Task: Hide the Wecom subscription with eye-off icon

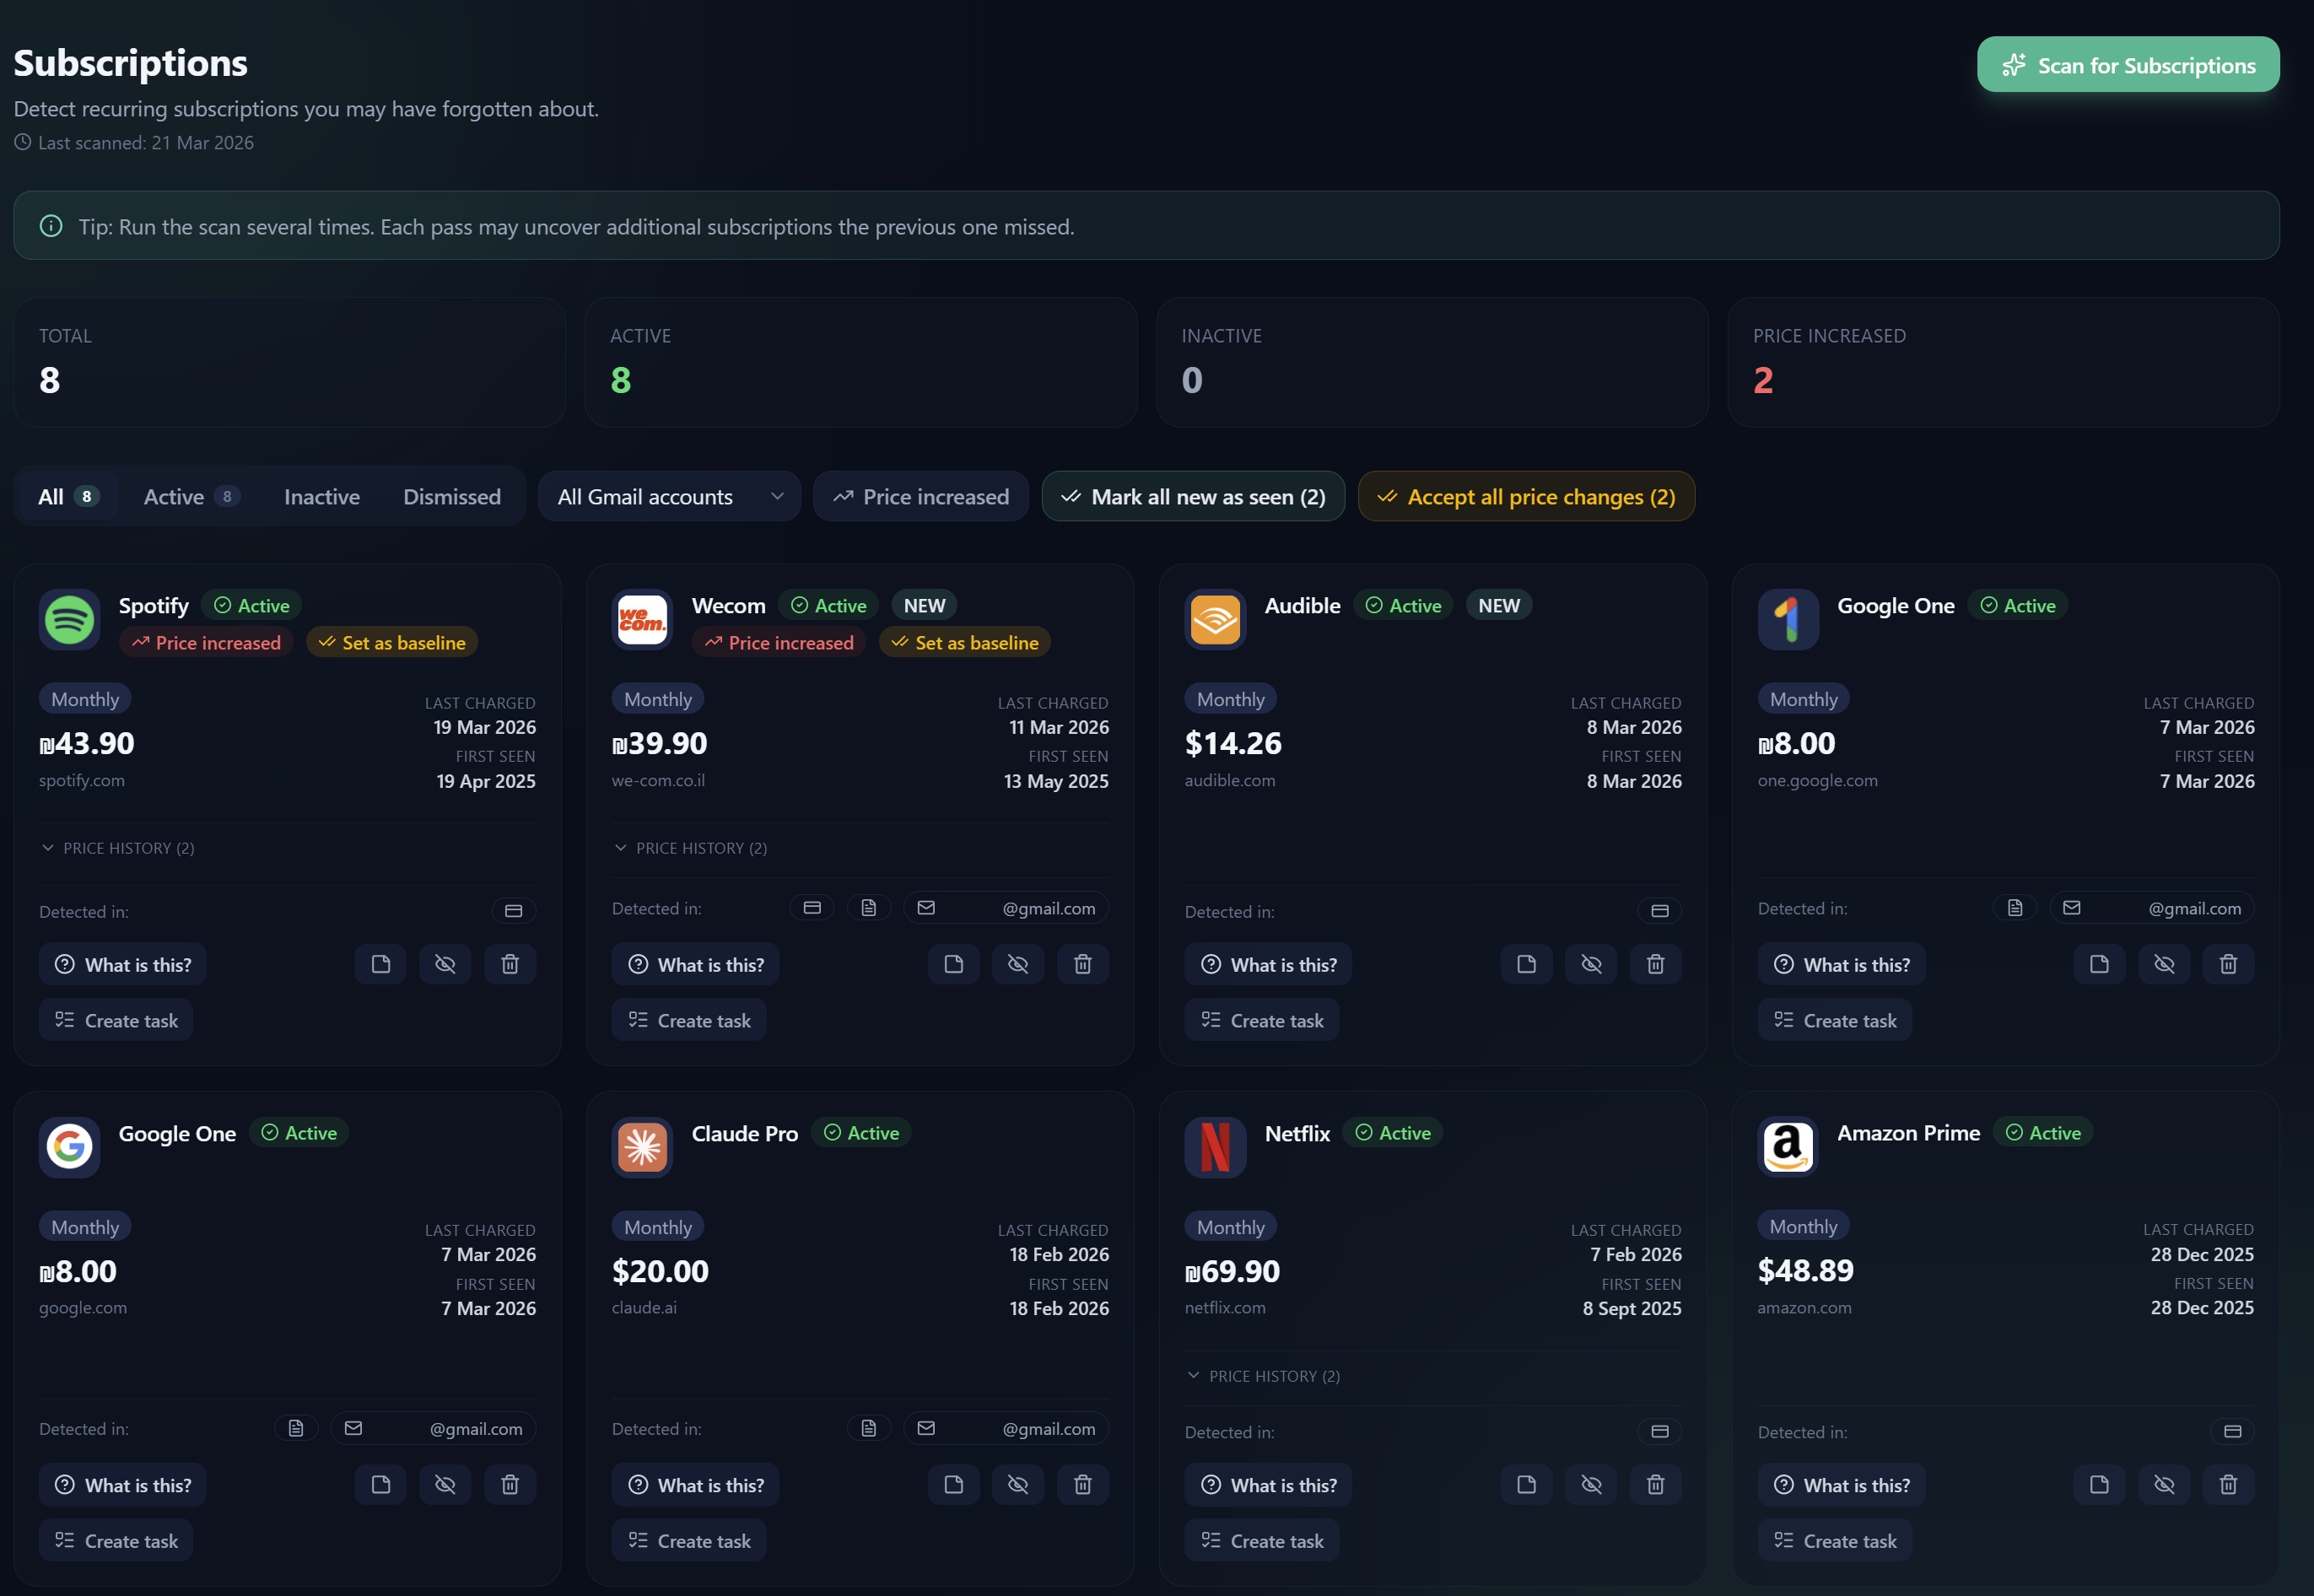Action: [1018, 964]
